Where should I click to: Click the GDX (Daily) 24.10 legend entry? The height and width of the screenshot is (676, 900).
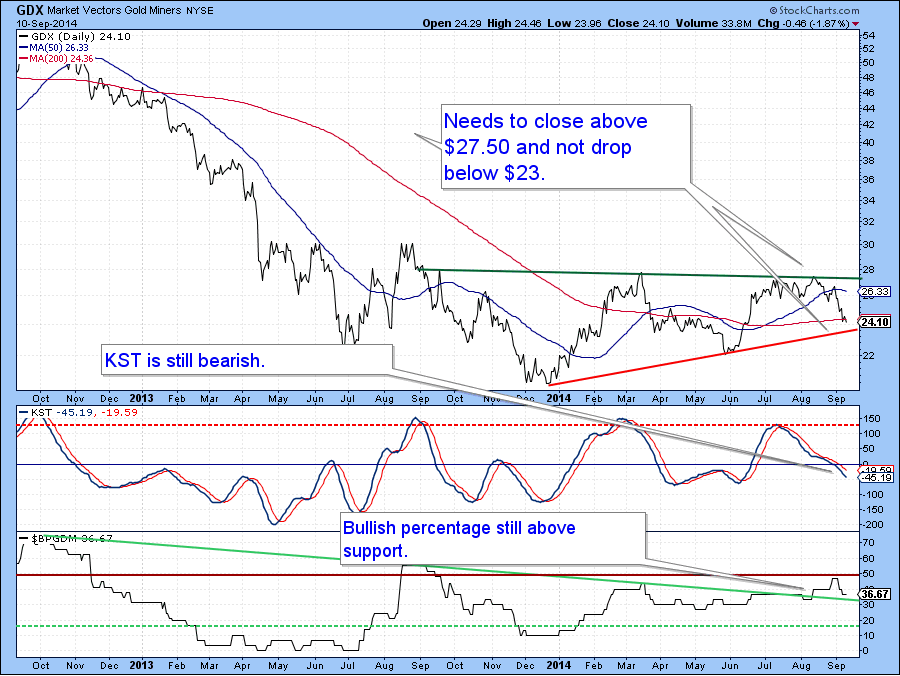pos(76,36)
